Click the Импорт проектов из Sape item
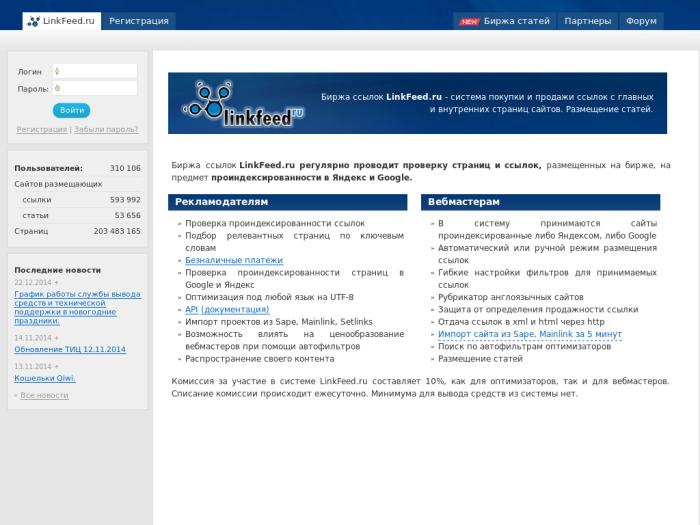Viewport: 700px width, 525px height. pos(279,321)
